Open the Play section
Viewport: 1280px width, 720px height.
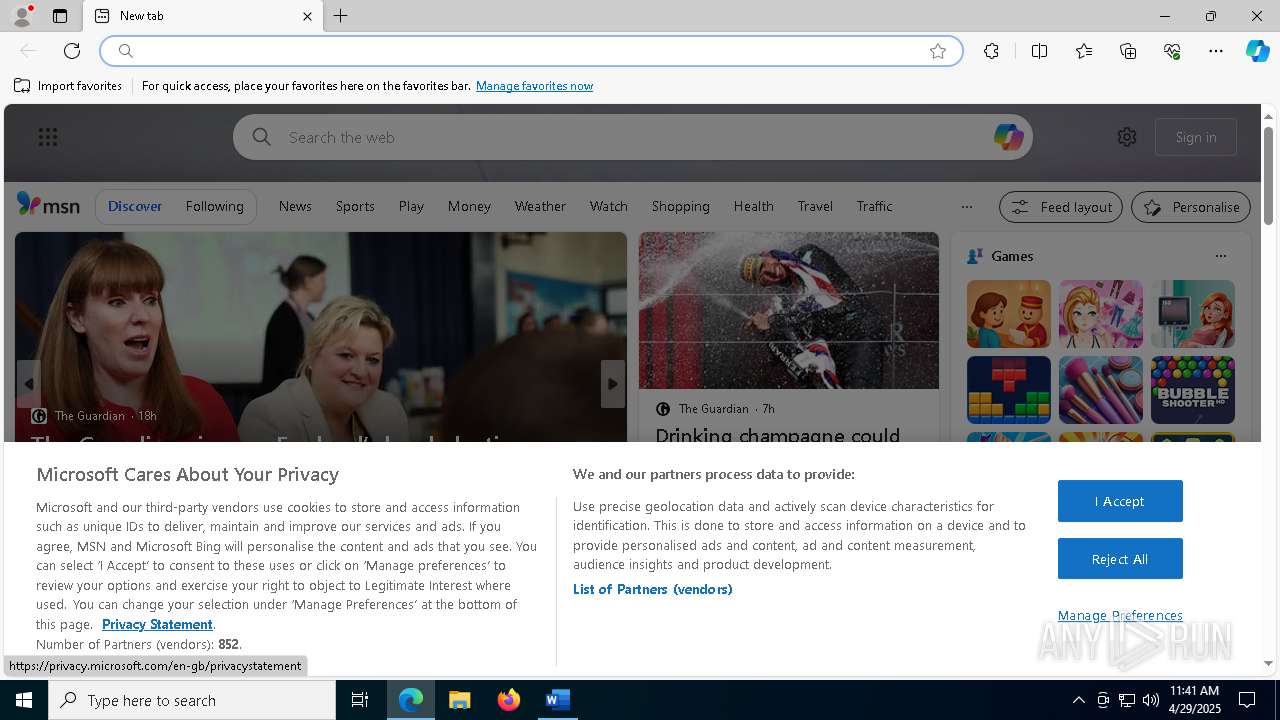click(x=411, y=206)
